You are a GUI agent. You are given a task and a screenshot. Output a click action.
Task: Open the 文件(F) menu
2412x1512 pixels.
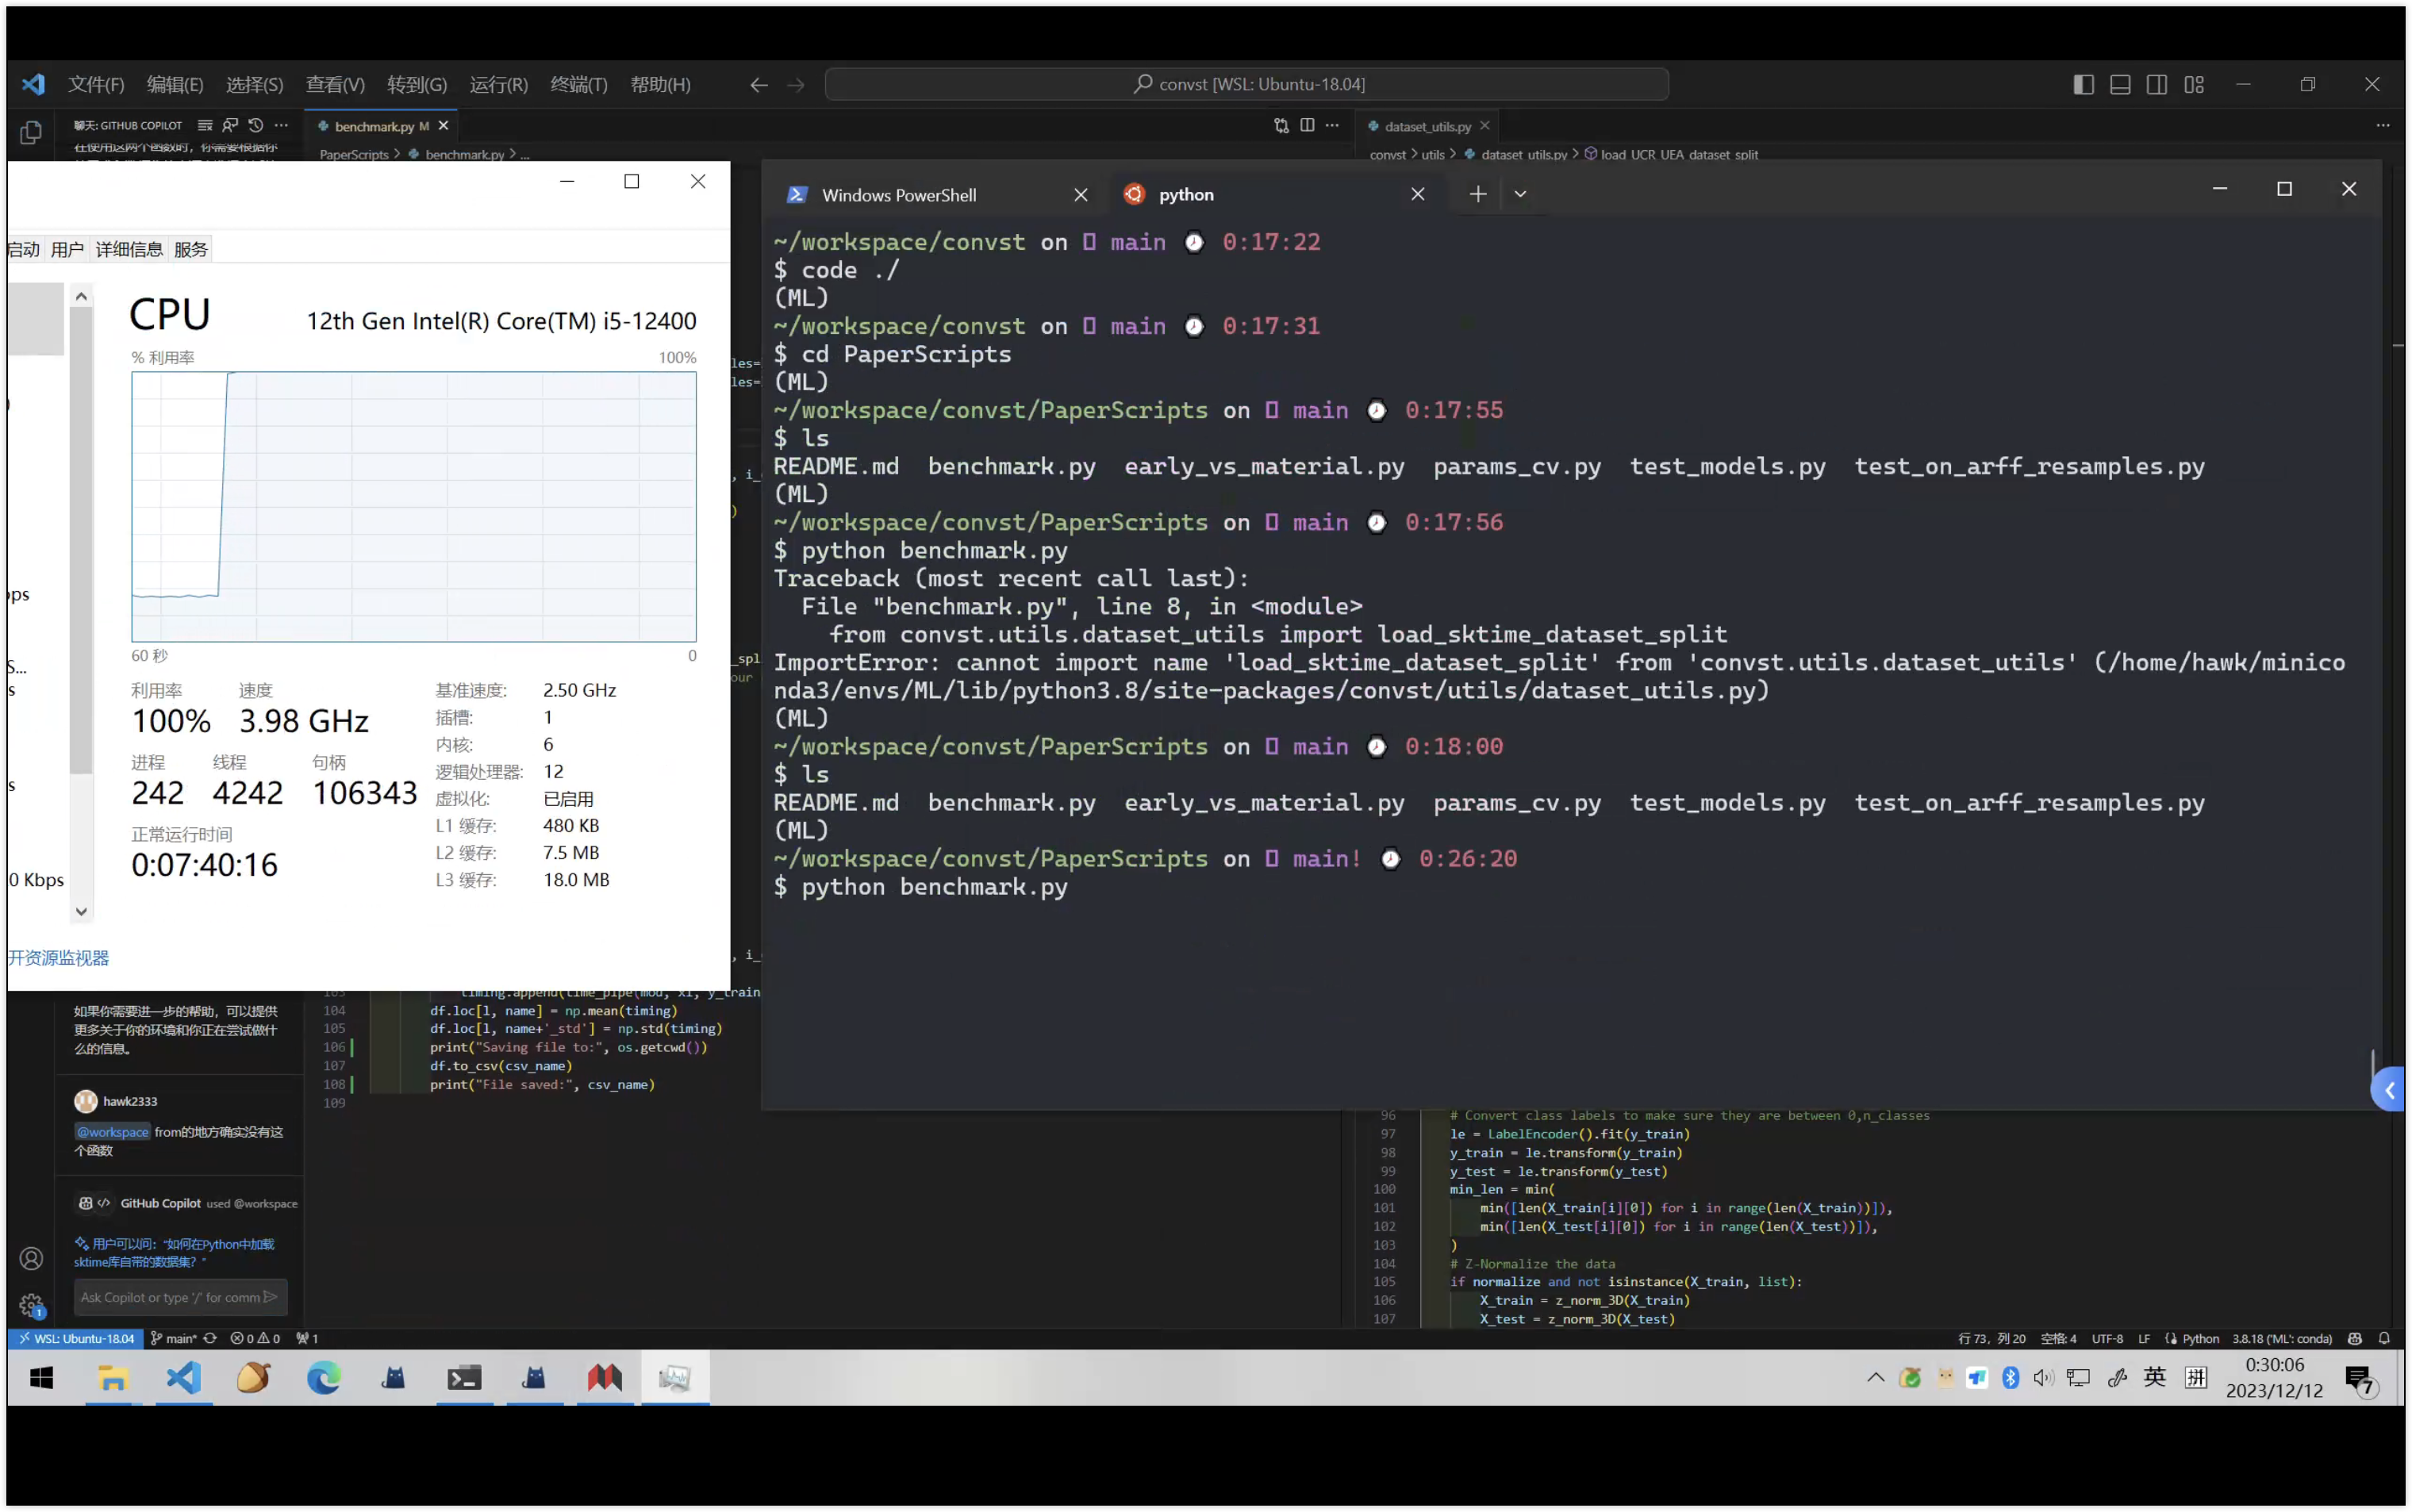pyautogui.click(x=96, y=85)
